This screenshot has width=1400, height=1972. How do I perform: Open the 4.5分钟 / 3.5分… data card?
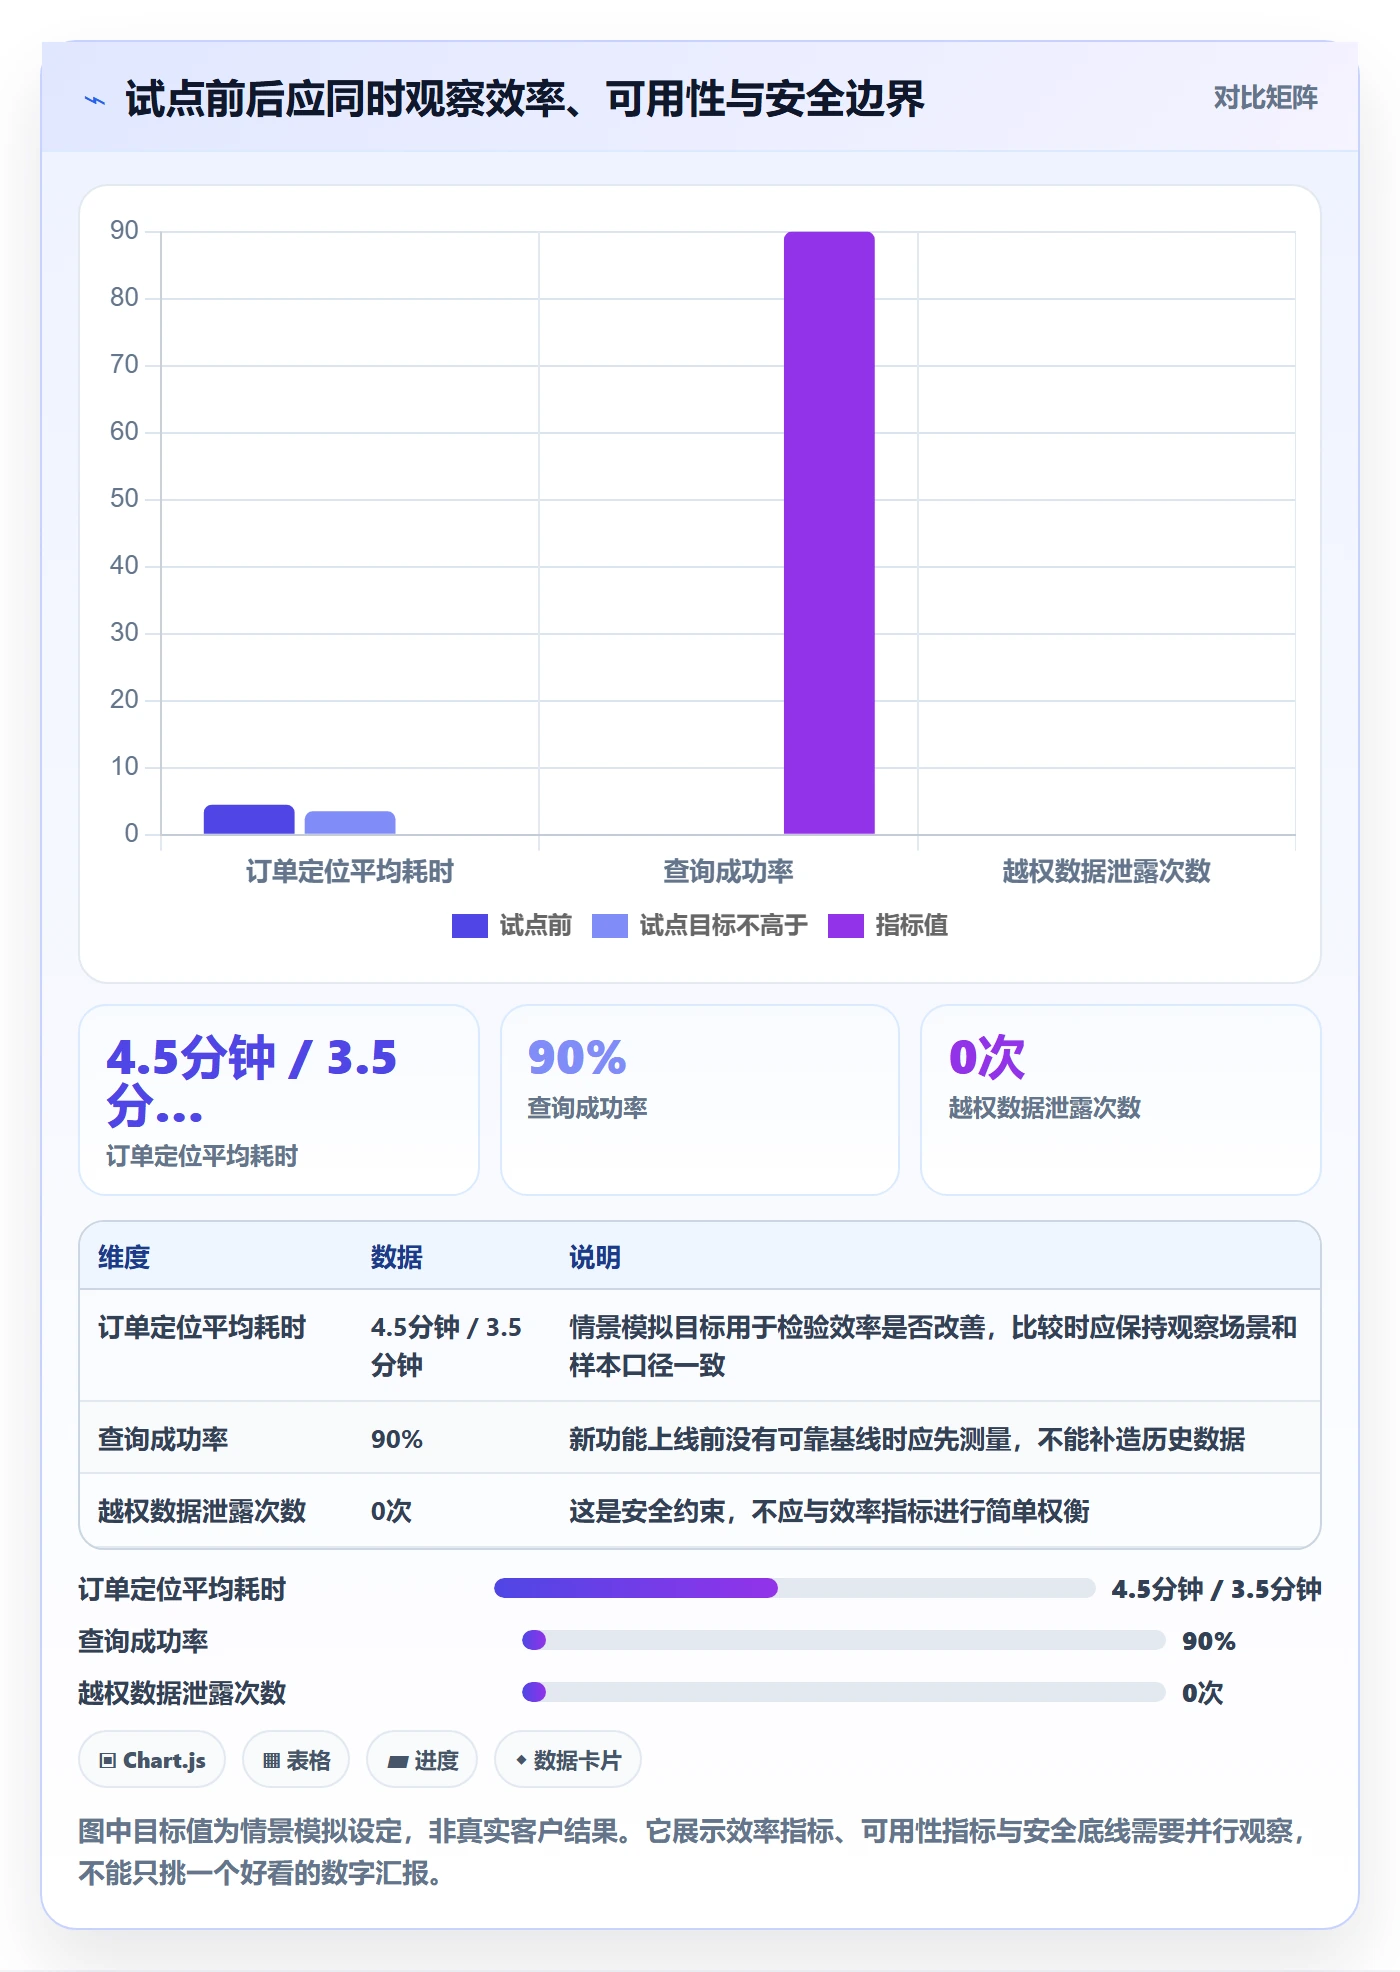pos(279,1099)
